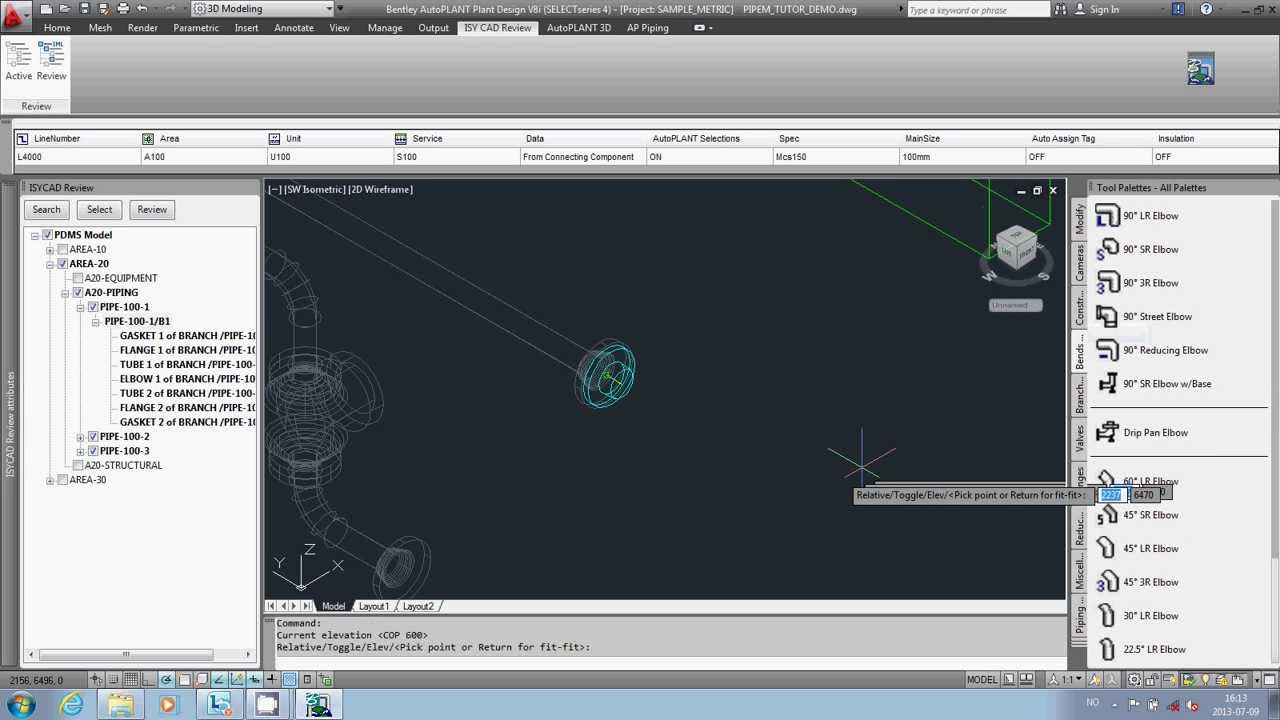Uncheck the A20-PIPING checkbox

77,293
